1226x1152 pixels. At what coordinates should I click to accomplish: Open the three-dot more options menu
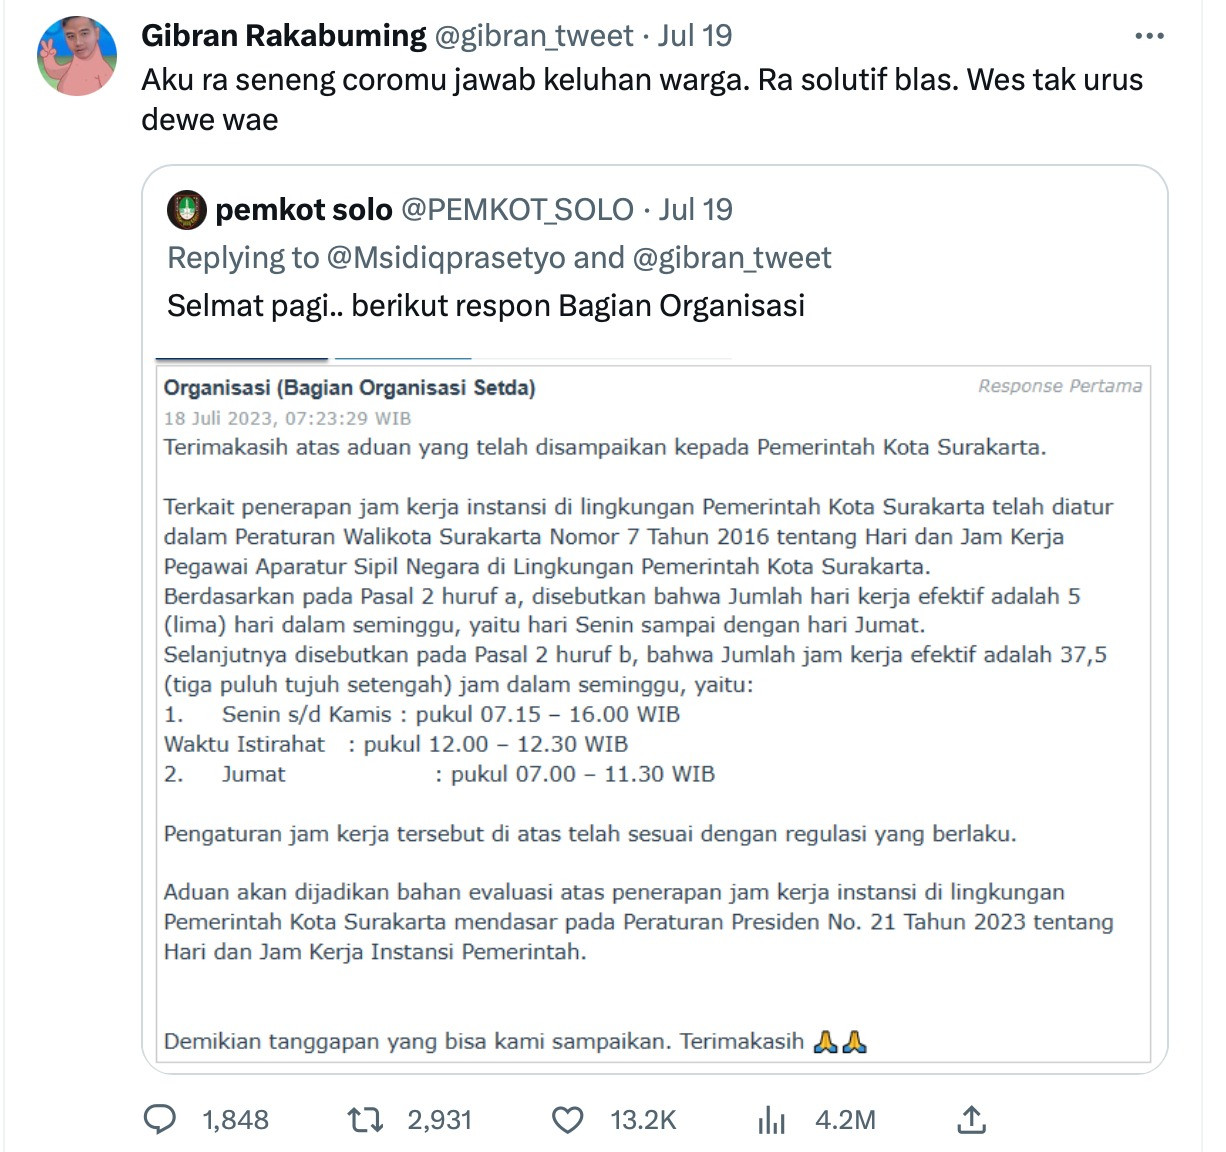(x=1149, y=36)
